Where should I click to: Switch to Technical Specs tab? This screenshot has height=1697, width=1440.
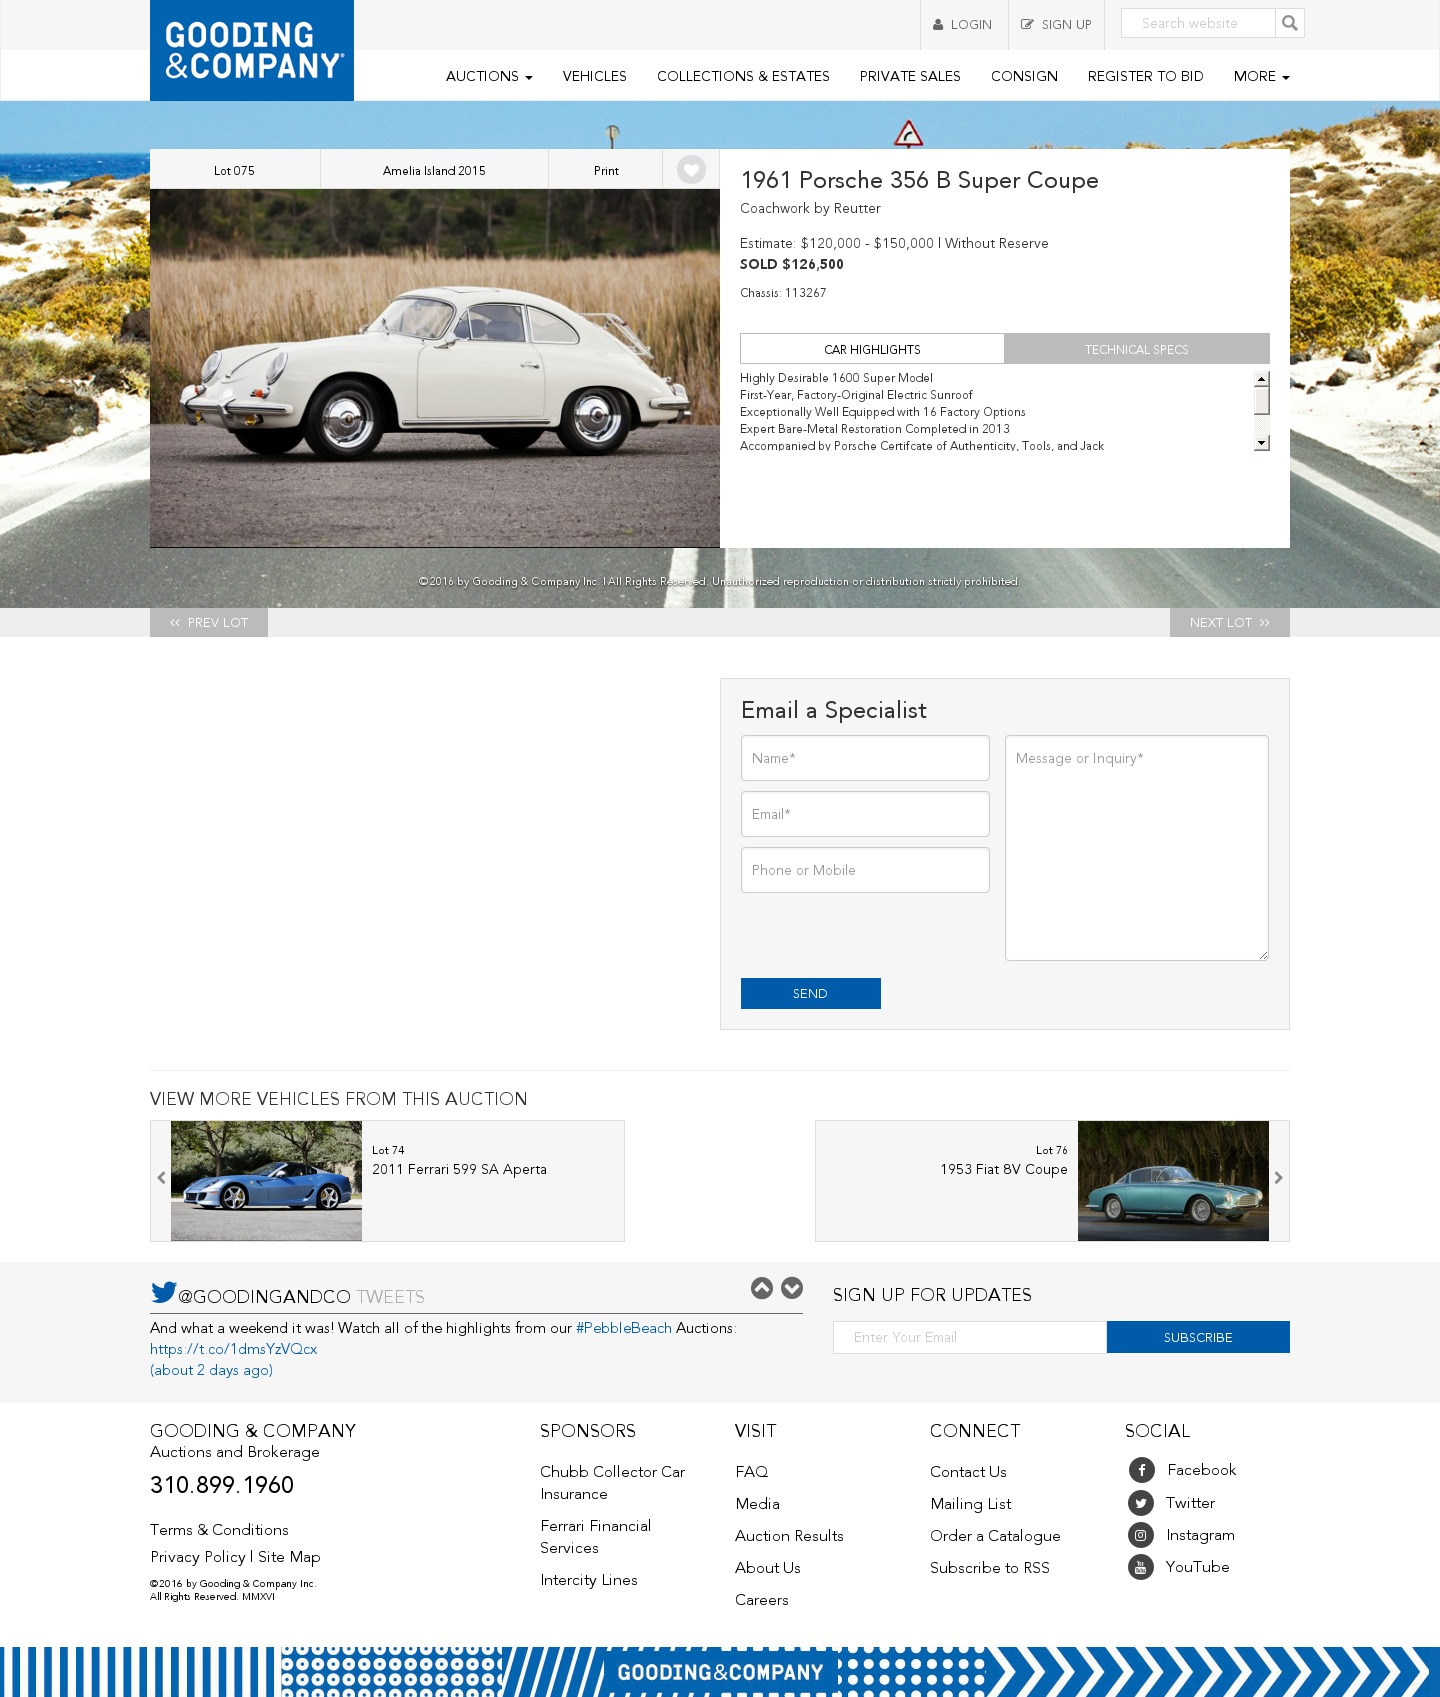coord(1137,349)
